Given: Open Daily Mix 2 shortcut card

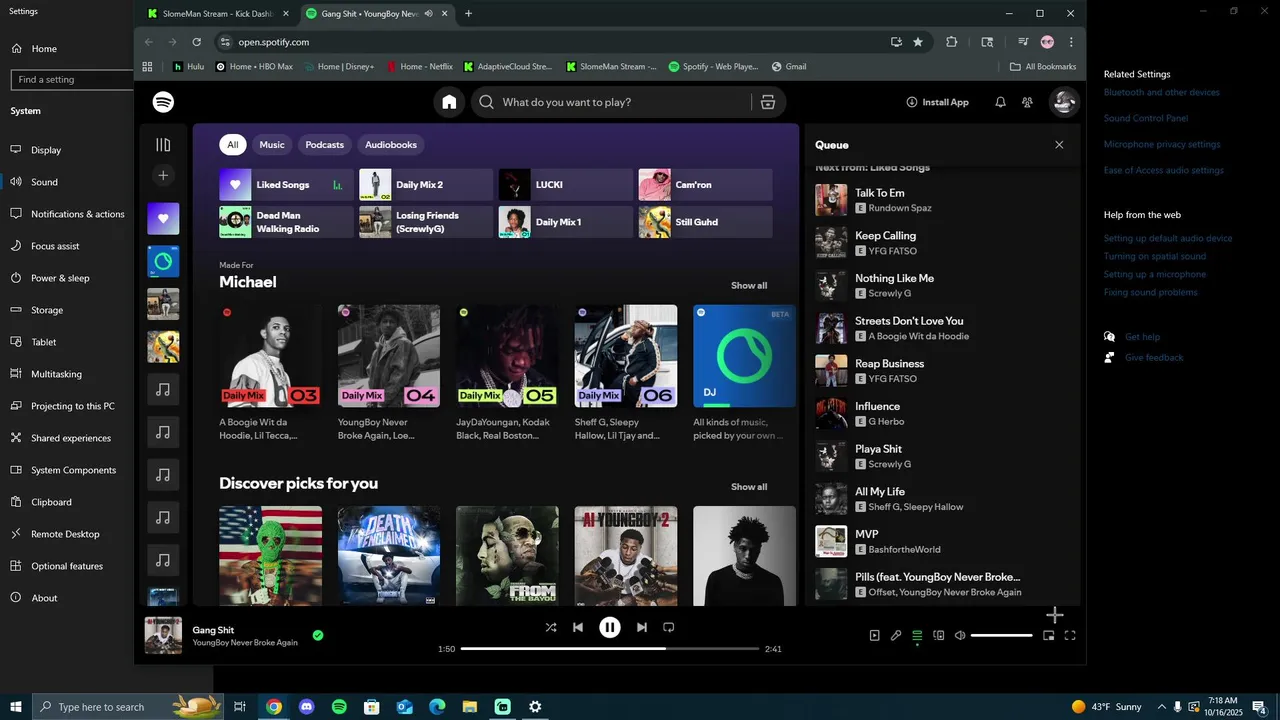Looking at the screenshot, I should point(426,185).
